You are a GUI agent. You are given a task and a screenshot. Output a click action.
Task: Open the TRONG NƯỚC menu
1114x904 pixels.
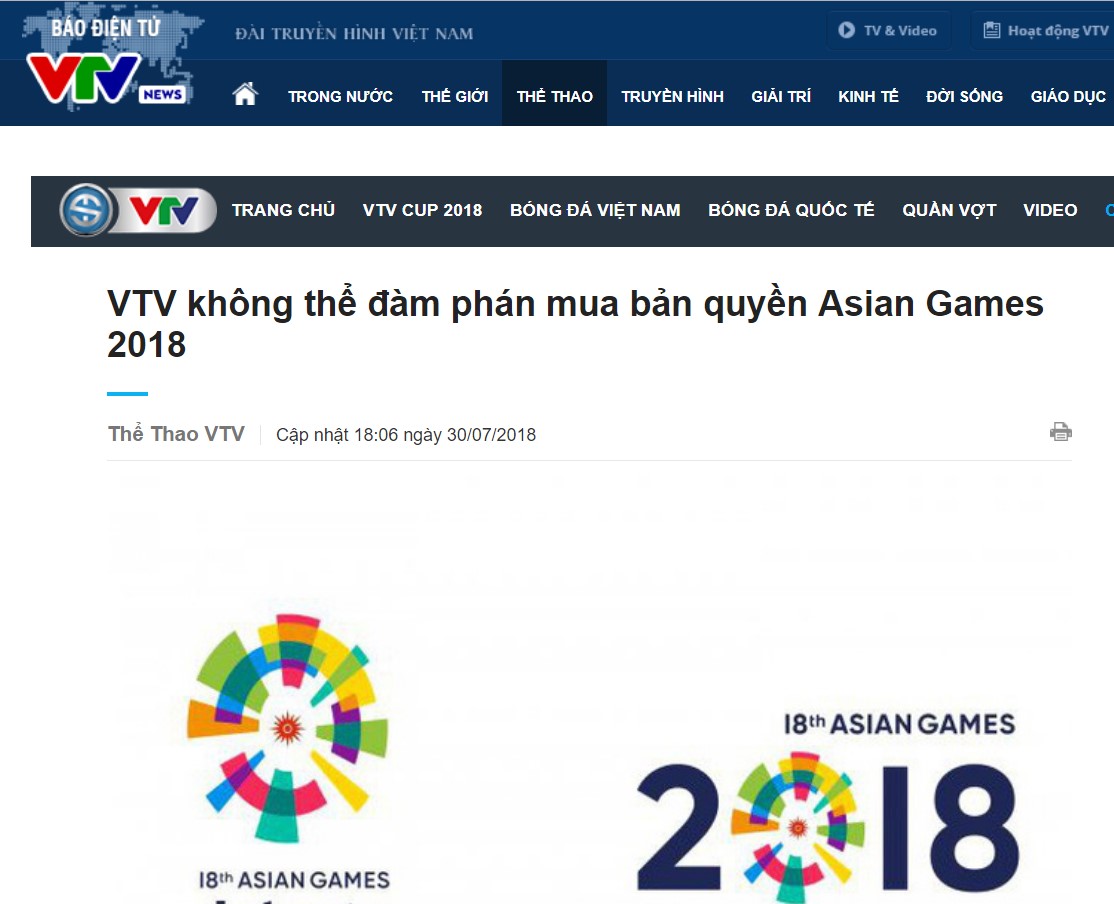[340, 96]
